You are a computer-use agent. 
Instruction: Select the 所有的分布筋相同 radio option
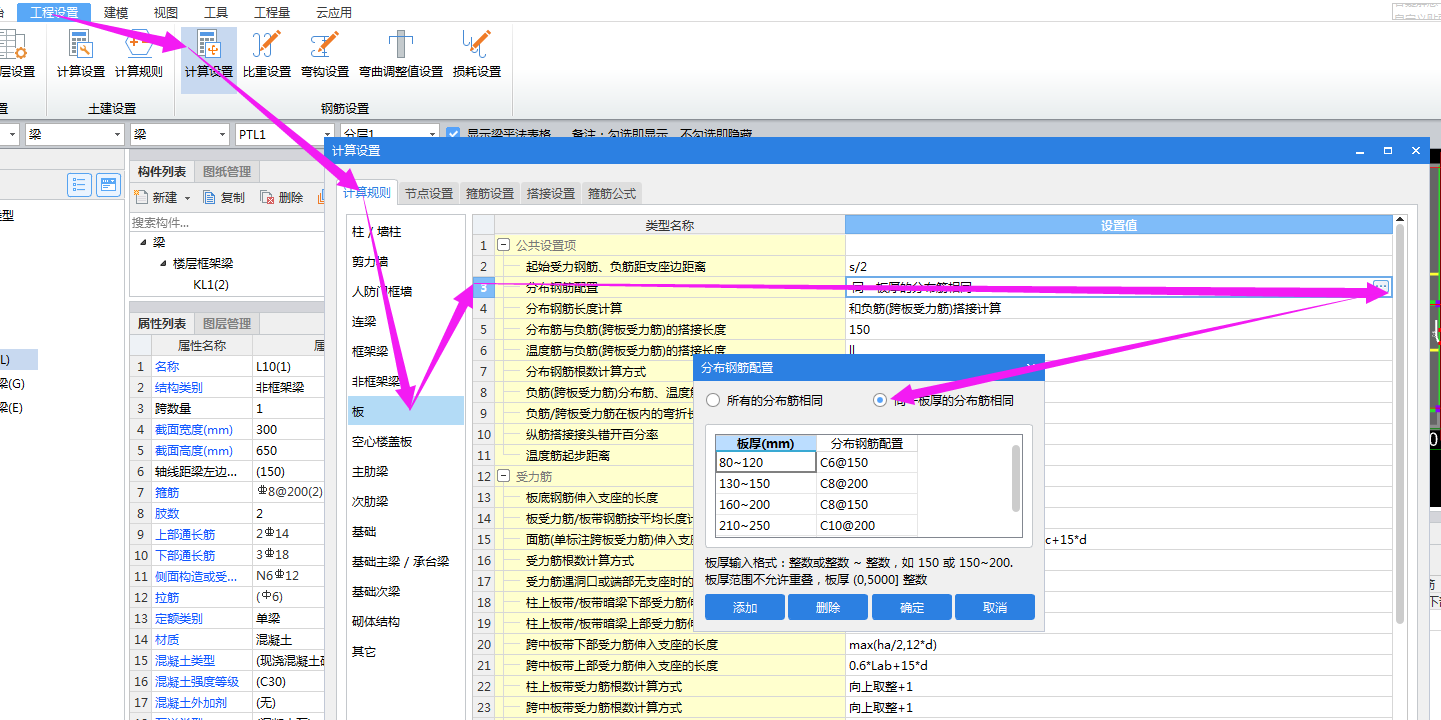(x=713, y=400)
